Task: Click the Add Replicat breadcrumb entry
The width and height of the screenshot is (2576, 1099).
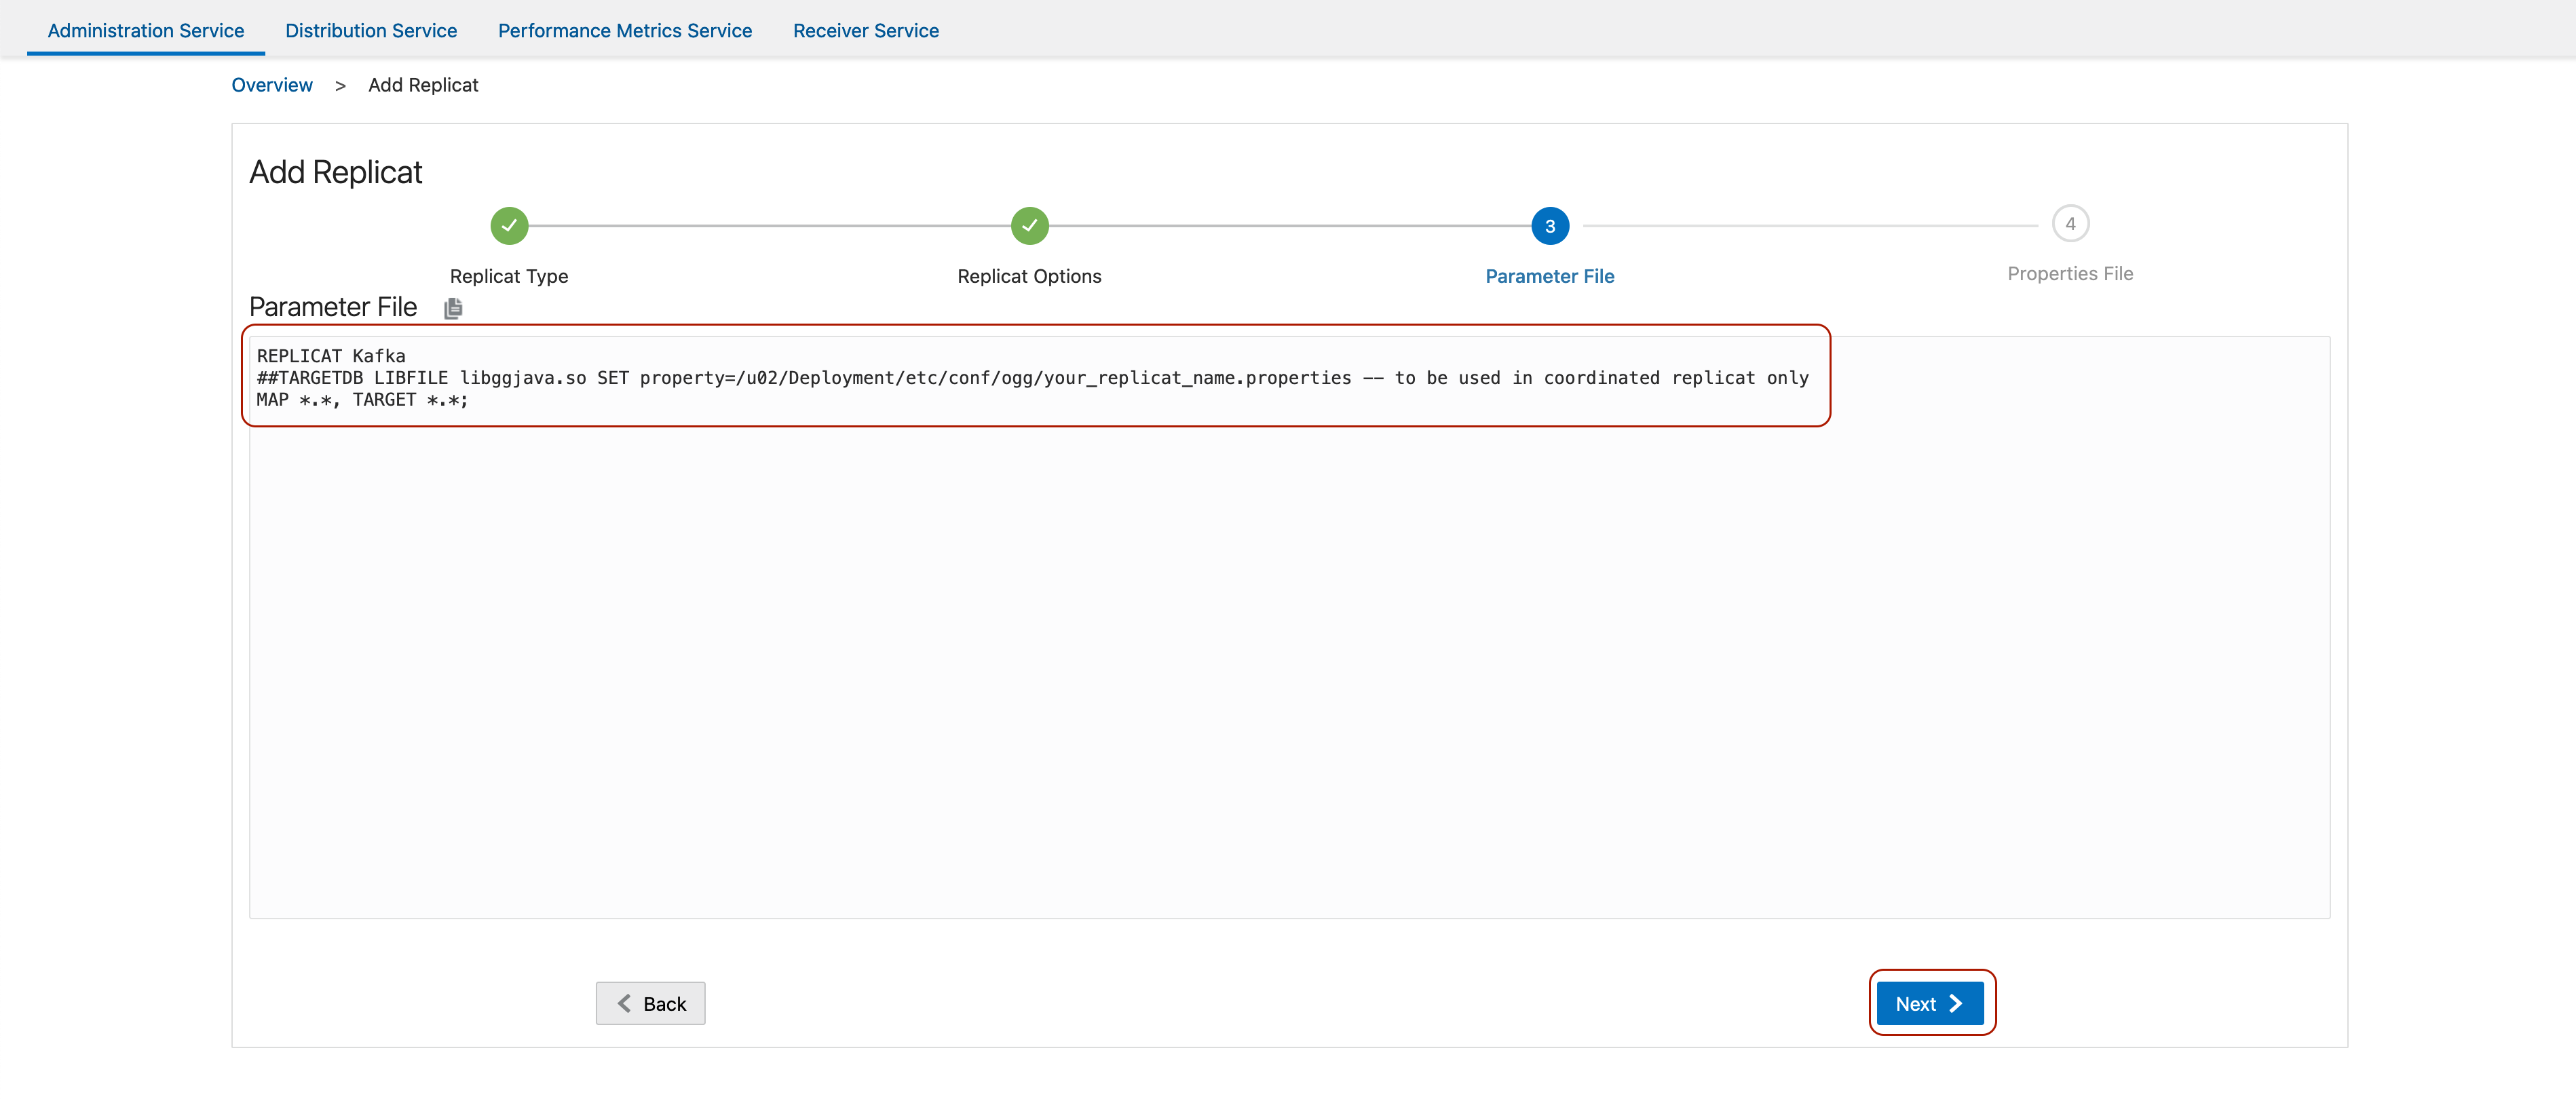Action: pyautogui.click(x=423, y=85)
